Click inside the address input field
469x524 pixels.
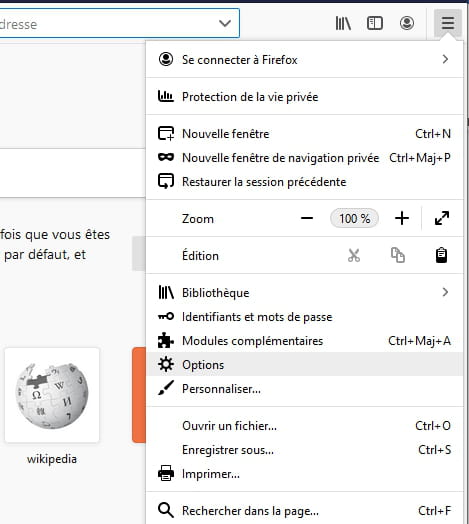point(107,23)
